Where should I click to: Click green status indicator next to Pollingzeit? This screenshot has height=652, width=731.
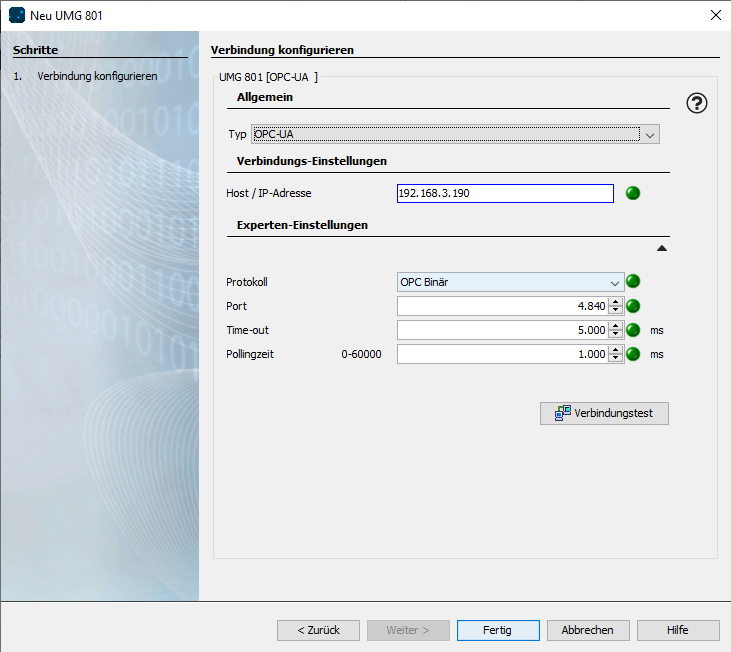tap(632, 354)
